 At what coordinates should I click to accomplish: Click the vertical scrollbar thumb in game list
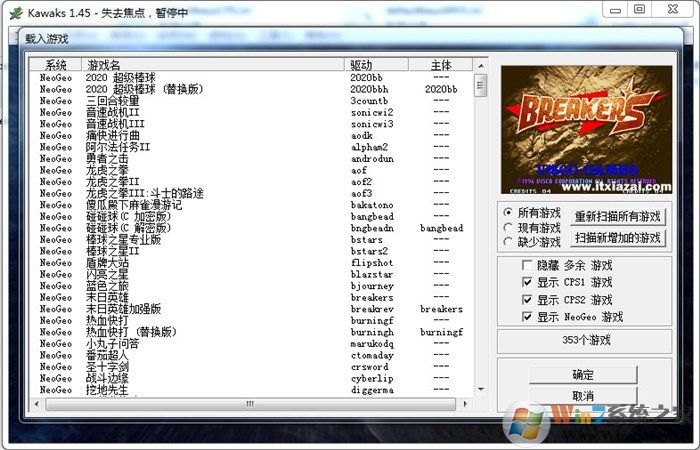click(x=481, y=85)
